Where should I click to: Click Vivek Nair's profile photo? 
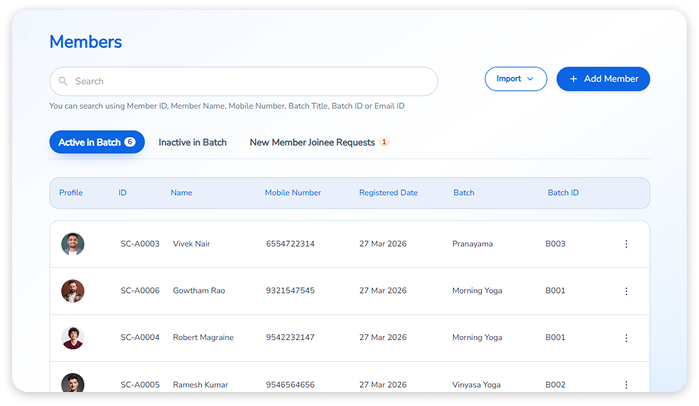73,244
